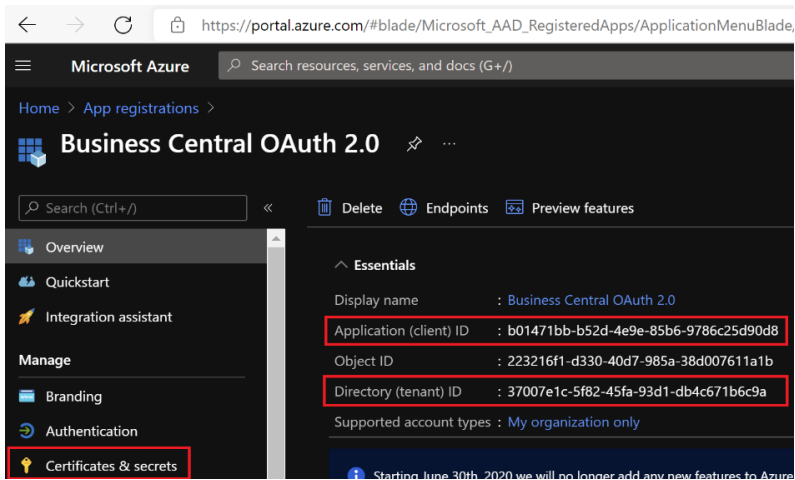Image resolution: width=795 pixels, height=480 pixels.
Task: Open the Azure hamburger portal menu
Action: pos(23,66)
